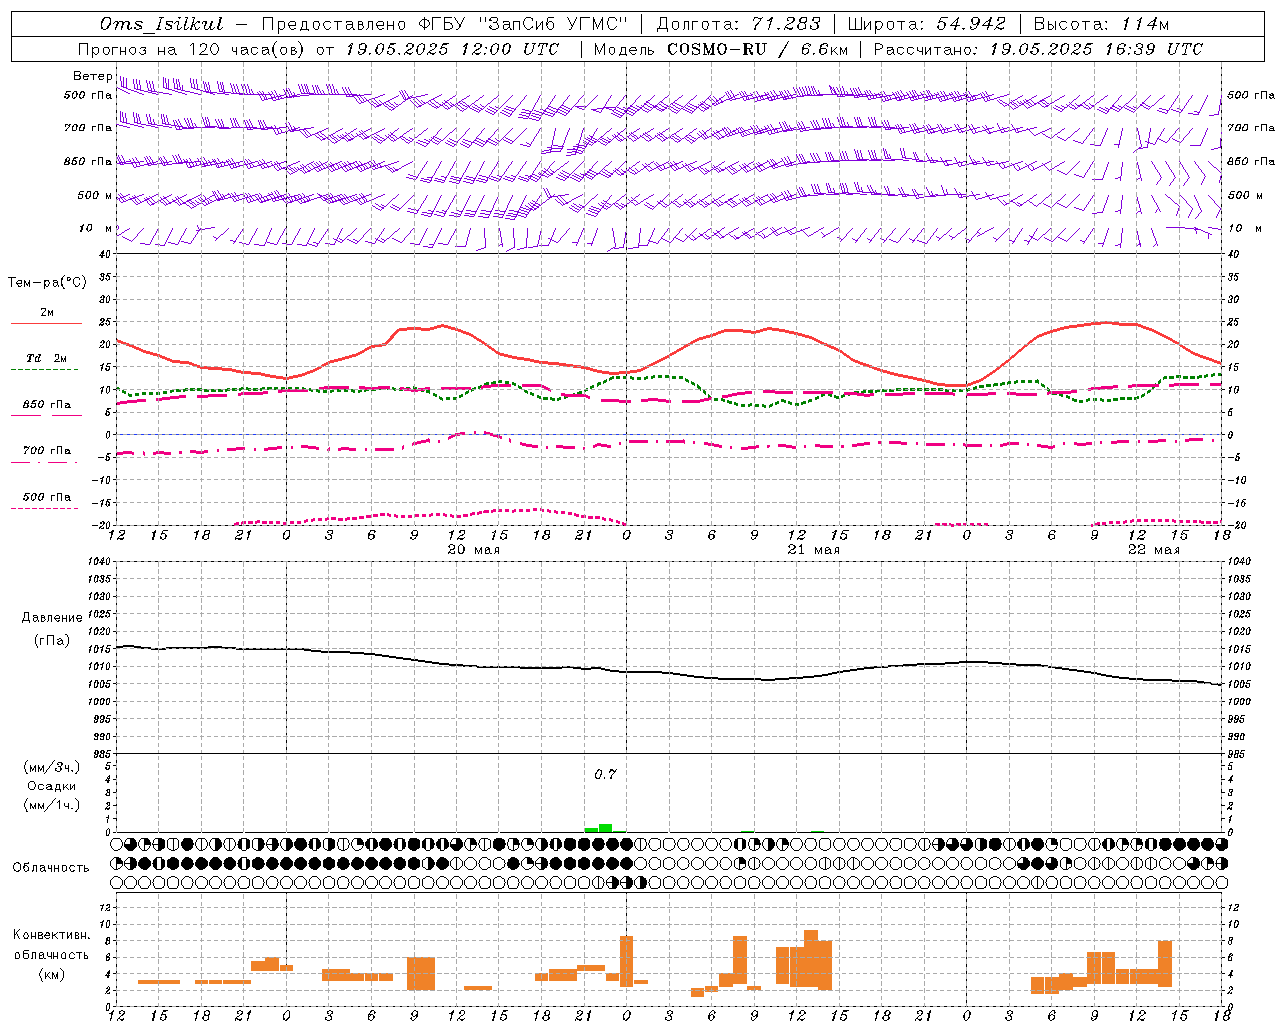Viewport: 1280px width, 1024px height.
Task: Click Прогноз на 120 часа(ов) forecast text
Action: 192,49
